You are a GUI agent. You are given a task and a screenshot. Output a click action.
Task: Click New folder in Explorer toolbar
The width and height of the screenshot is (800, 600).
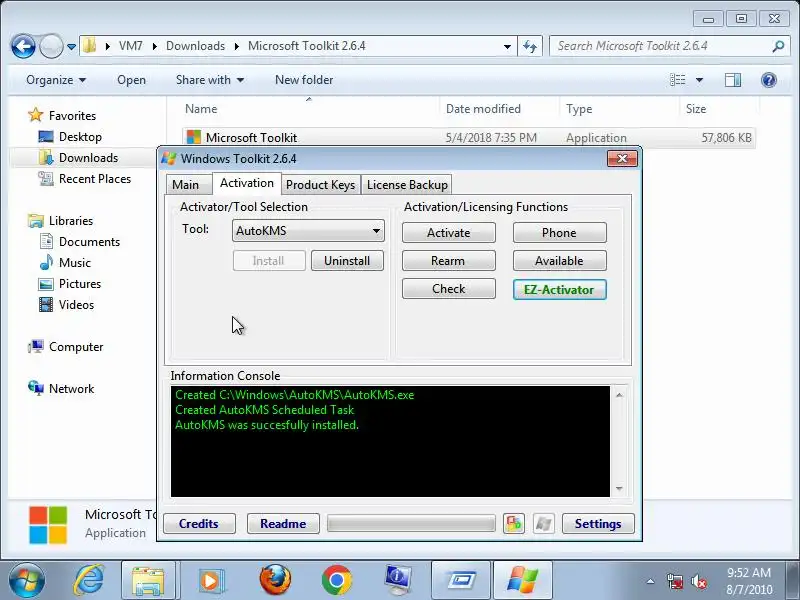304,80
